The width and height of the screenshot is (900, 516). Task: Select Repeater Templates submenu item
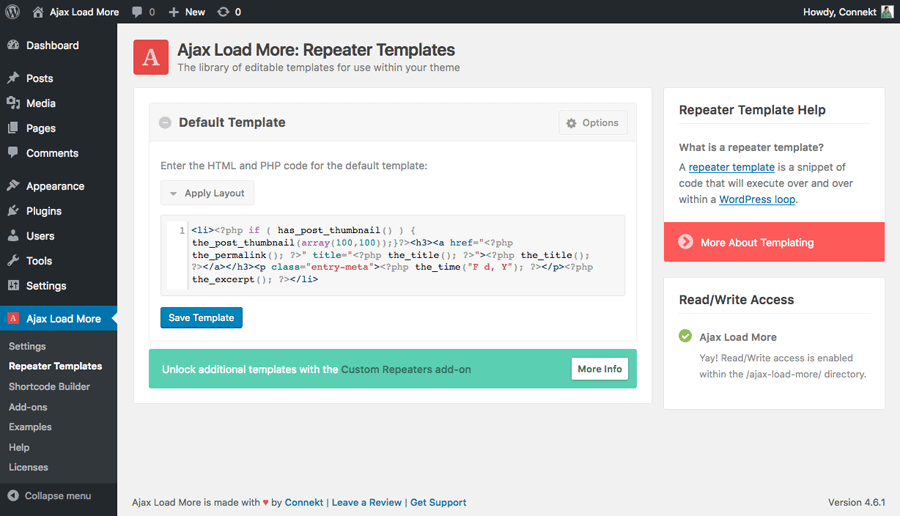pyautogui.click(x=55, y=366)
